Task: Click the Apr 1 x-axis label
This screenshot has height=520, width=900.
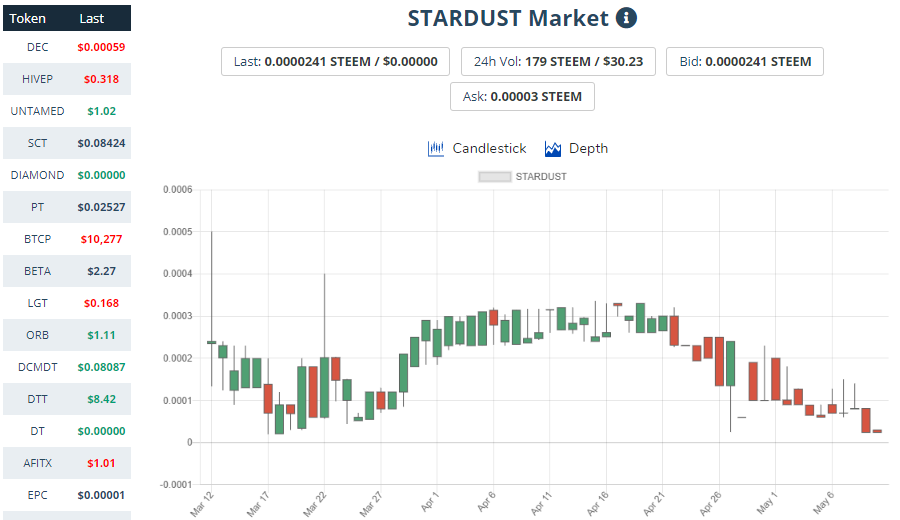Action: pos(430,502)
